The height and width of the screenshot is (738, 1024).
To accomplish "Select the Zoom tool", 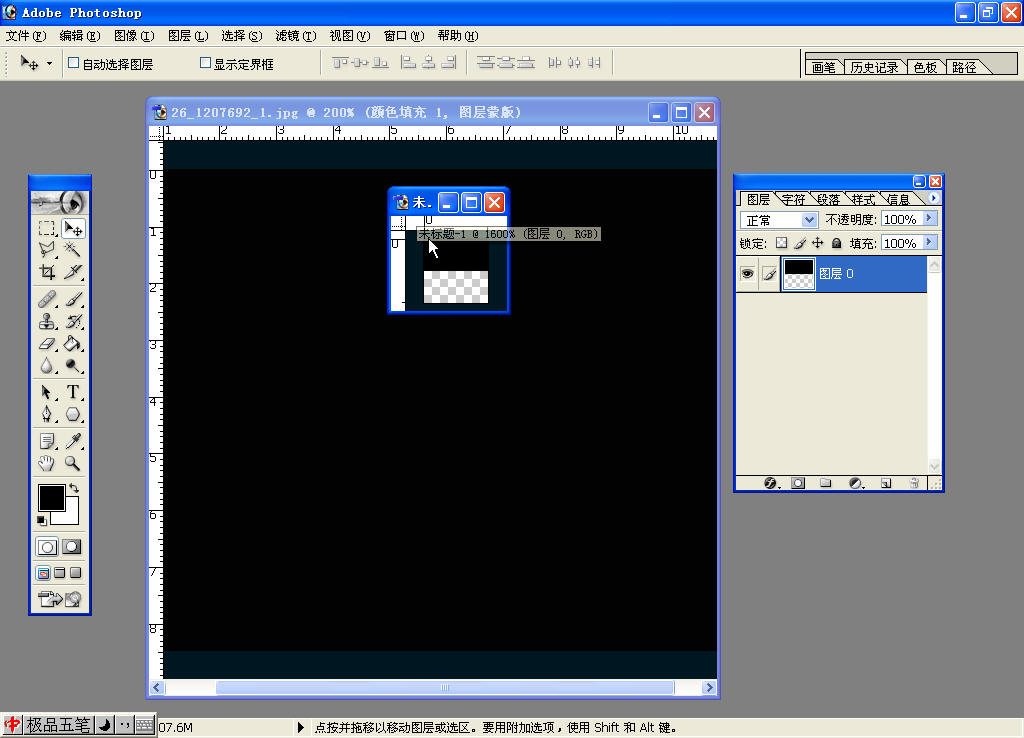I will [72, 464].
